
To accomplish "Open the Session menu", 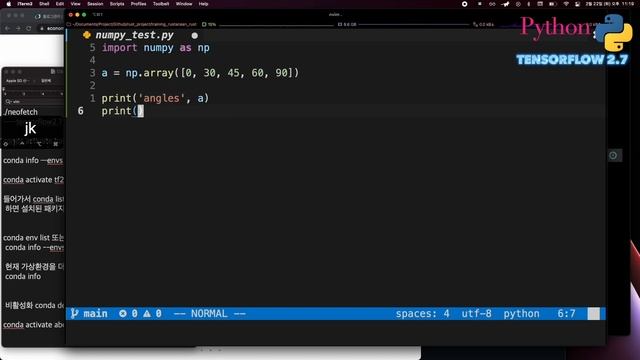I will (95, 4).
